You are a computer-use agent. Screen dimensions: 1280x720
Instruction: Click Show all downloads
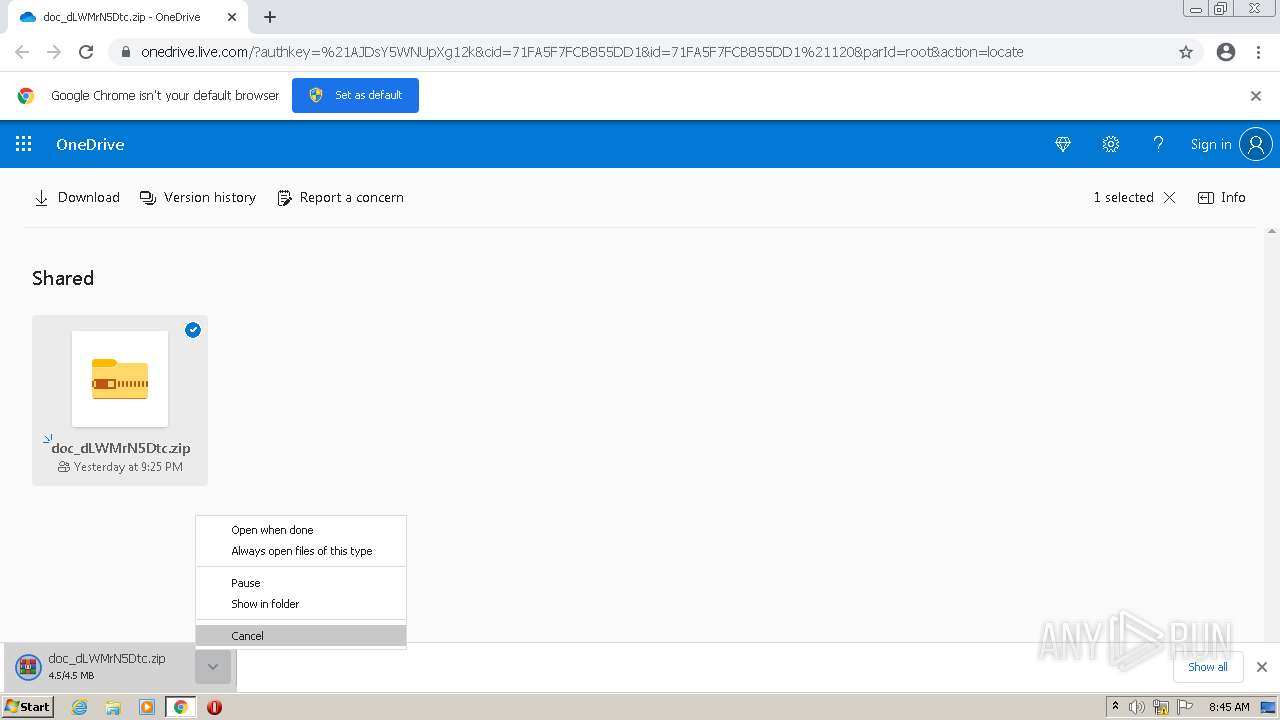pyautogui.click(x=1208, y=667)
